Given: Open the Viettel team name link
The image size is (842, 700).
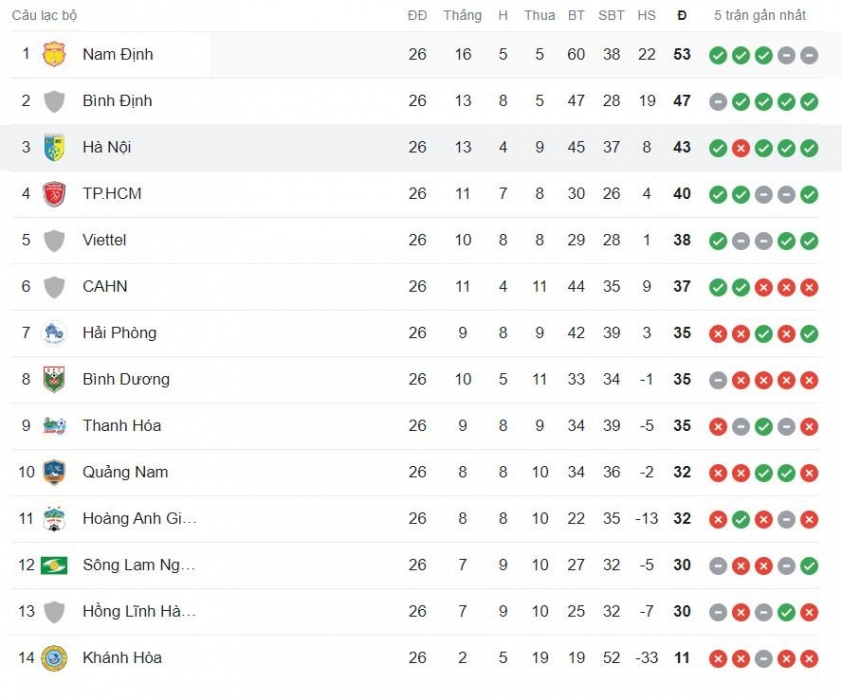Looking at the screenshot, I should click(104, 240).
